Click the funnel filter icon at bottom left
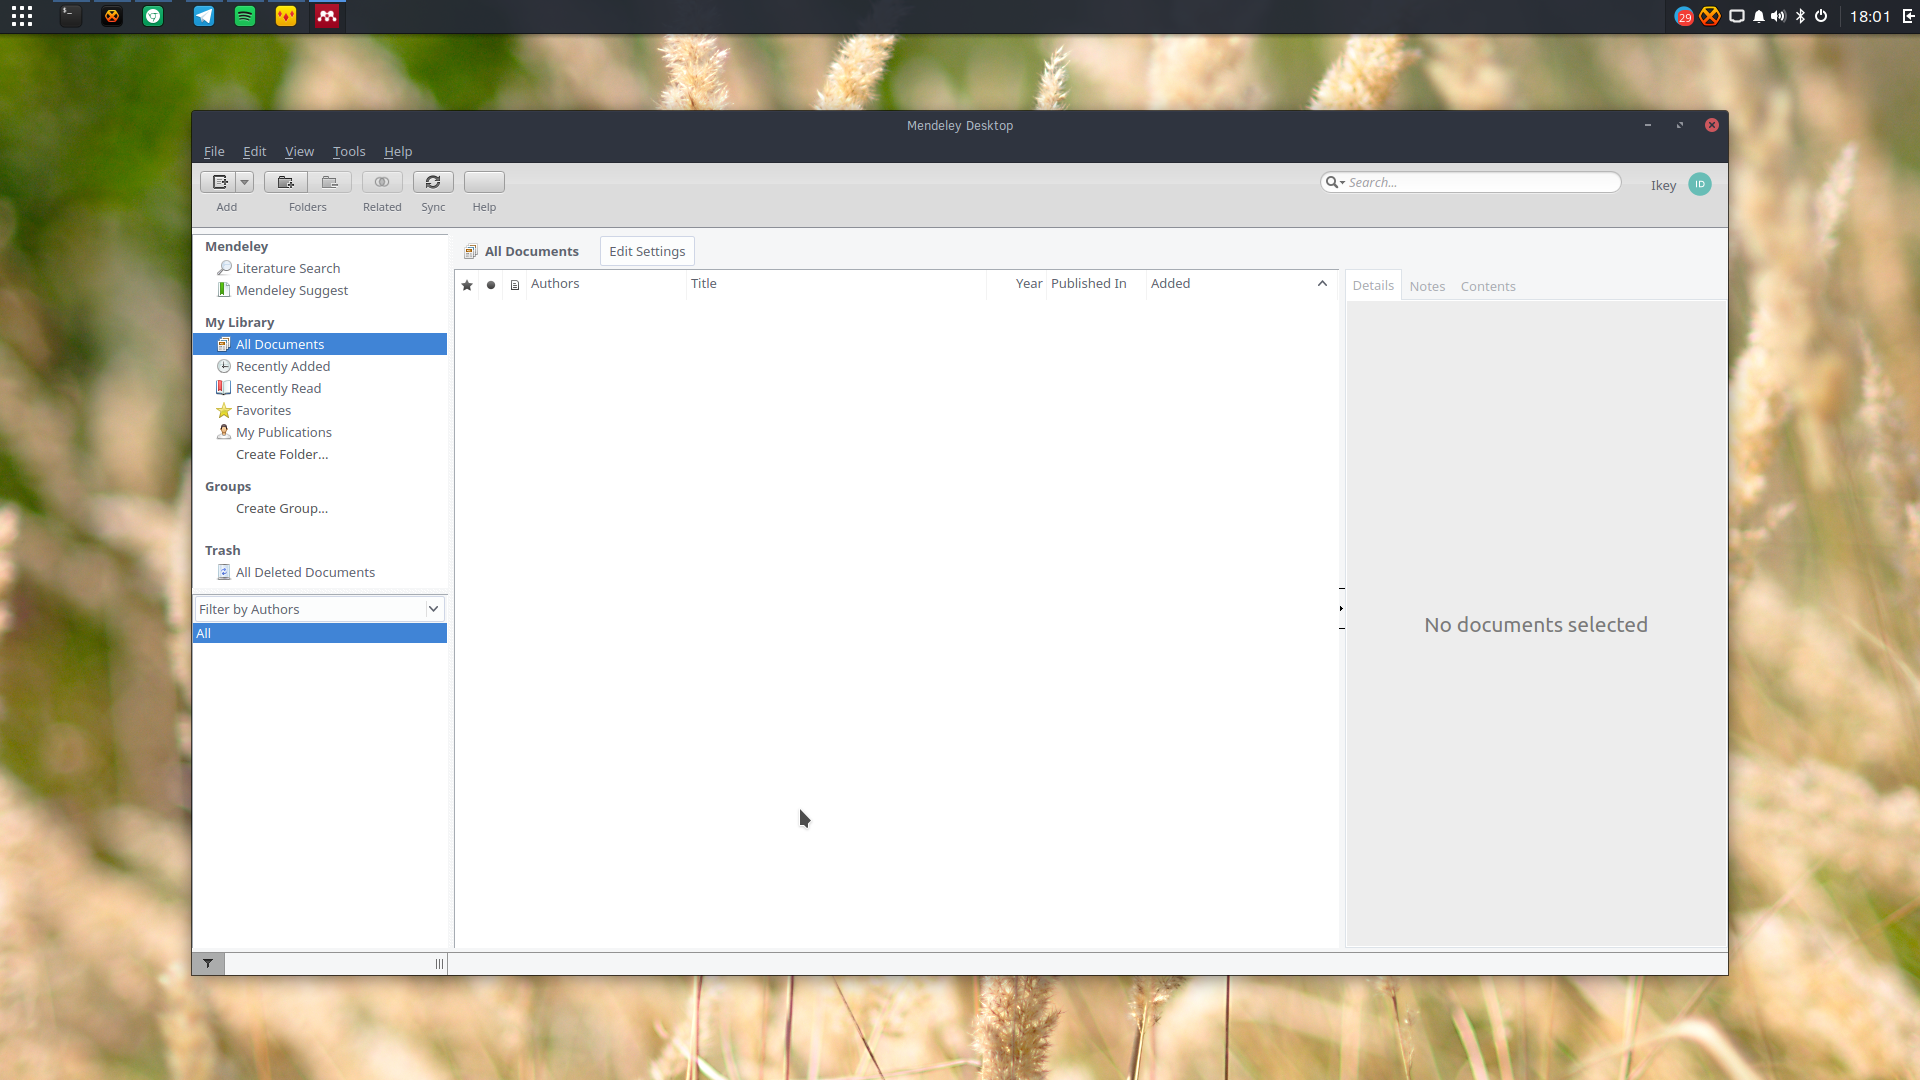Viewport: 1920px width, 1080px height. click(x=208, y=964)
